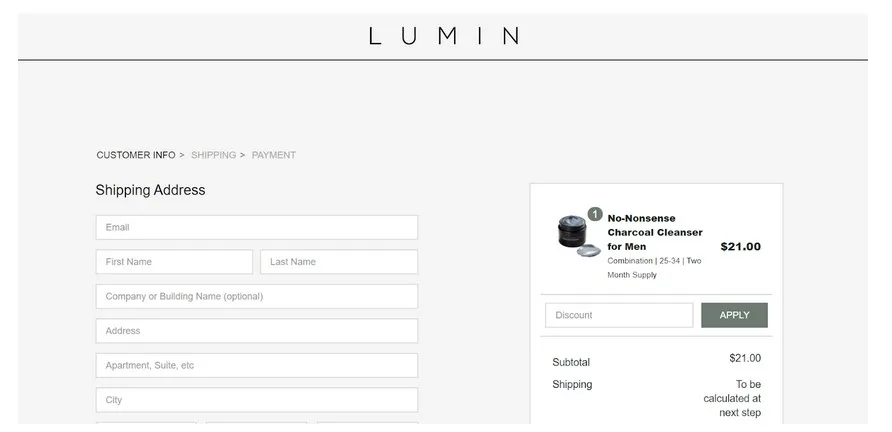Focus the Address input field
Screen dimensions: 892x432
click(x=256, y=331)
